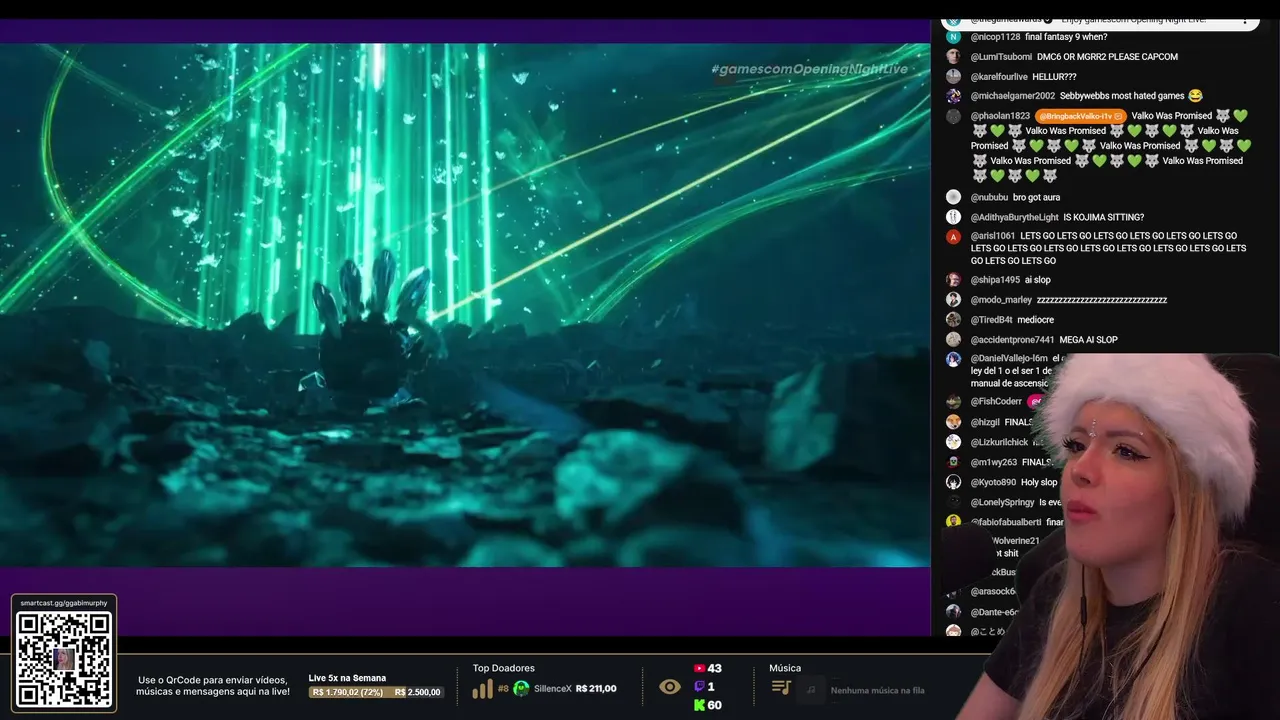This screenshot has height=720, width=1280.
Task: Click the 'Top Doadores' heading
Action: tap(504, 668)
